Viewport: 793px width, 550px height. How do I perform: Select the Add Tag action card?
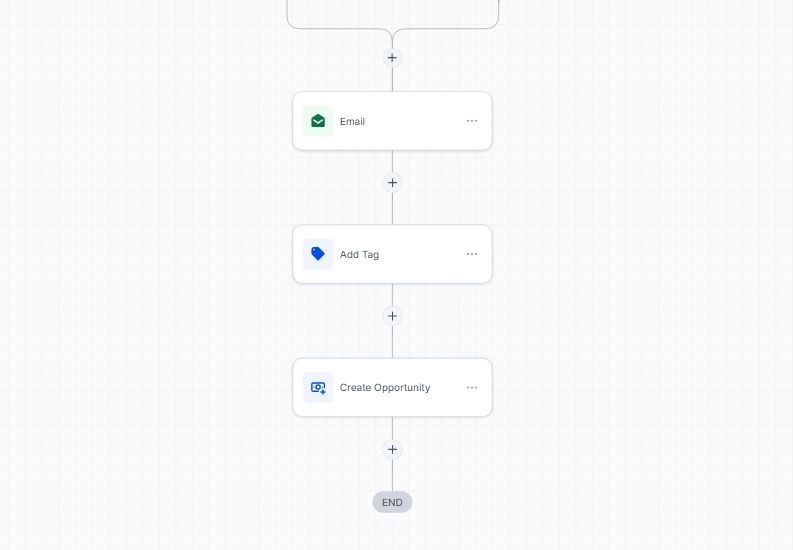point(392,254)
